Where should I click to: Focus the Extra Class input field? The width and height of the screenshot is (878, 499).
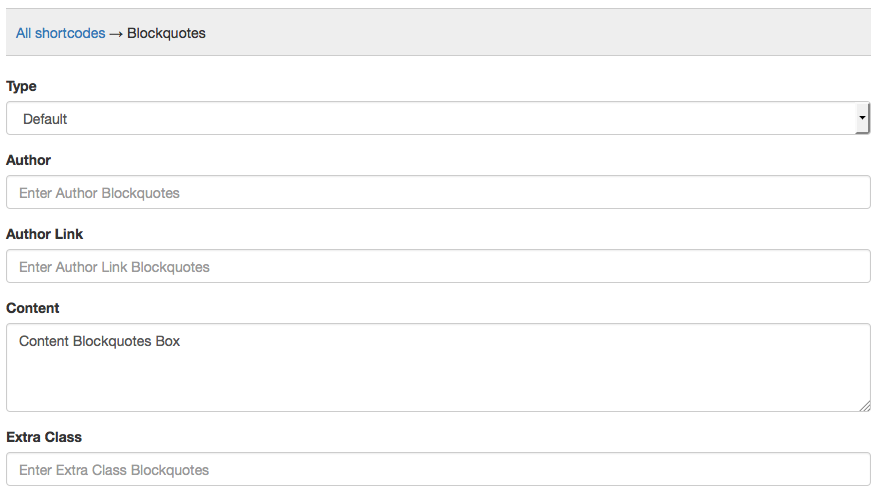(438, 469)
